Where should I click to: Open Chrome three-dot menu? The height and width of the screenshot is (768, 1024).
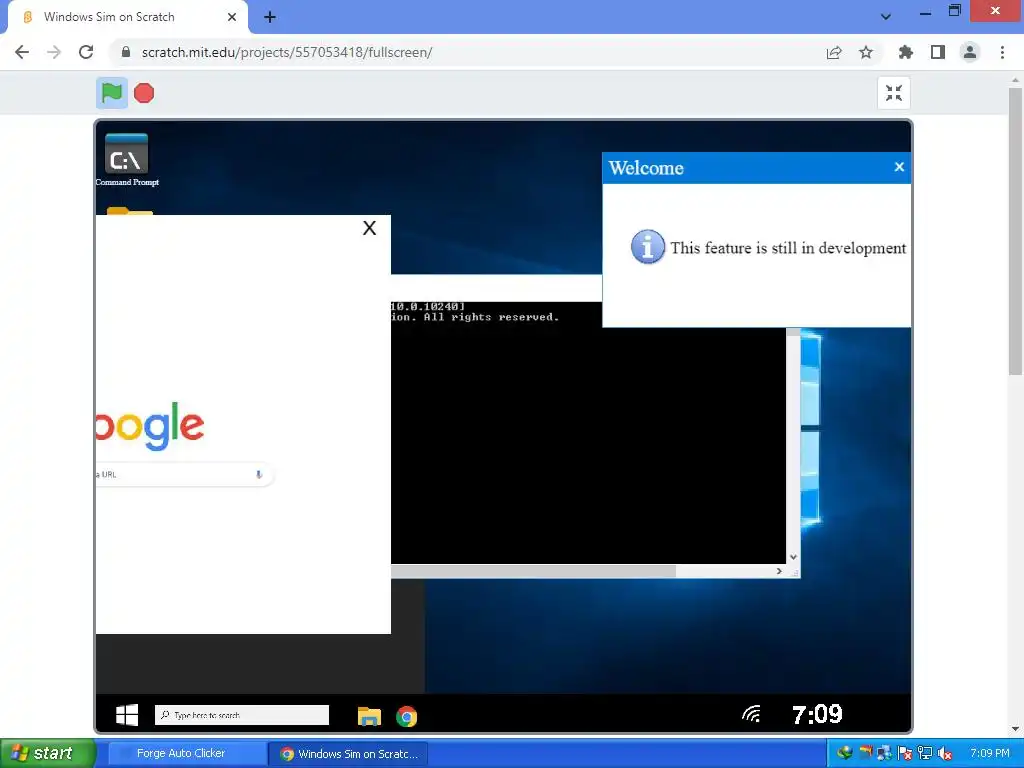click(x=1002, y=52)
